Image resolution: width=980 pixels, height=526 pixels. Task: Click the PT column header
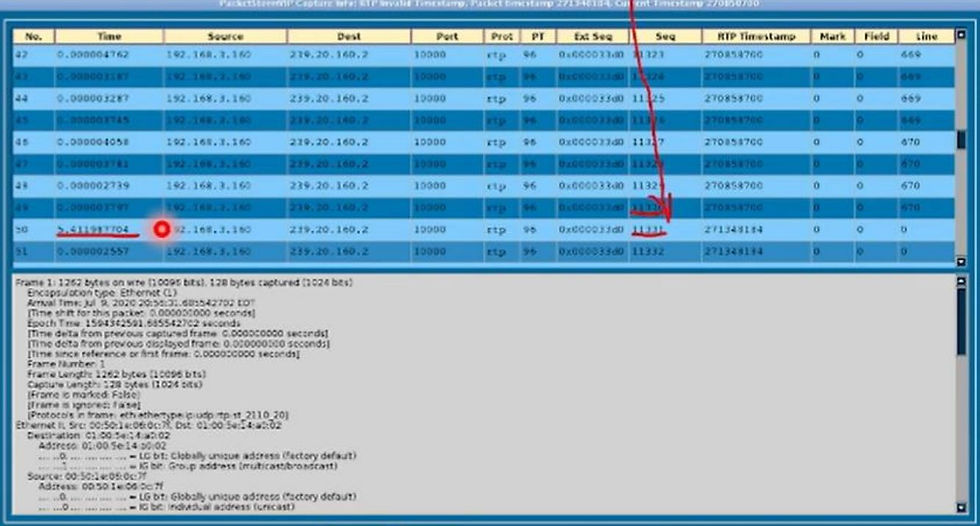pos(538,36)
